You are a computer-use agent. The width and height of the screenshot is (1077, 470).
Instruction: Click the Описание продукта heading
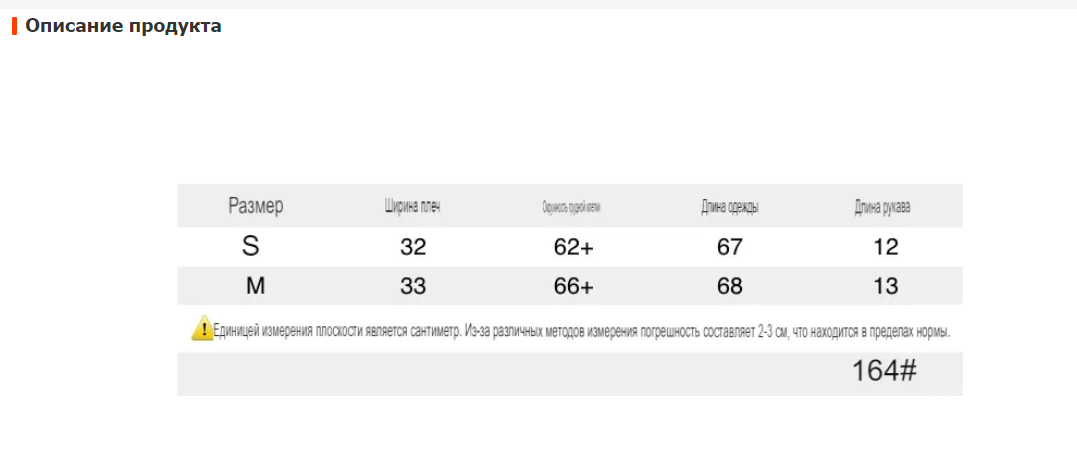(124, 27)
